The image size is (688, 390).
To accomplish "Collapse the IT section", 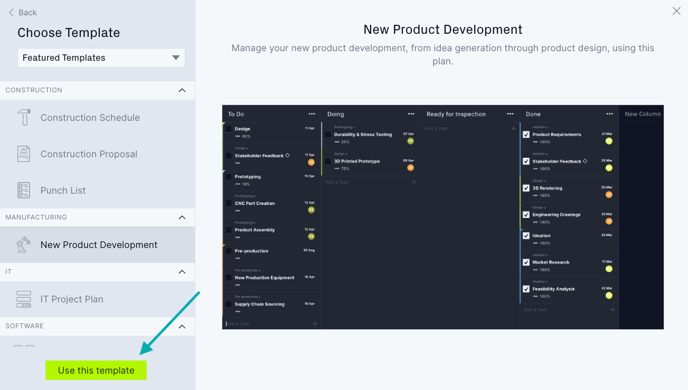I will click(x=182, y=272).
